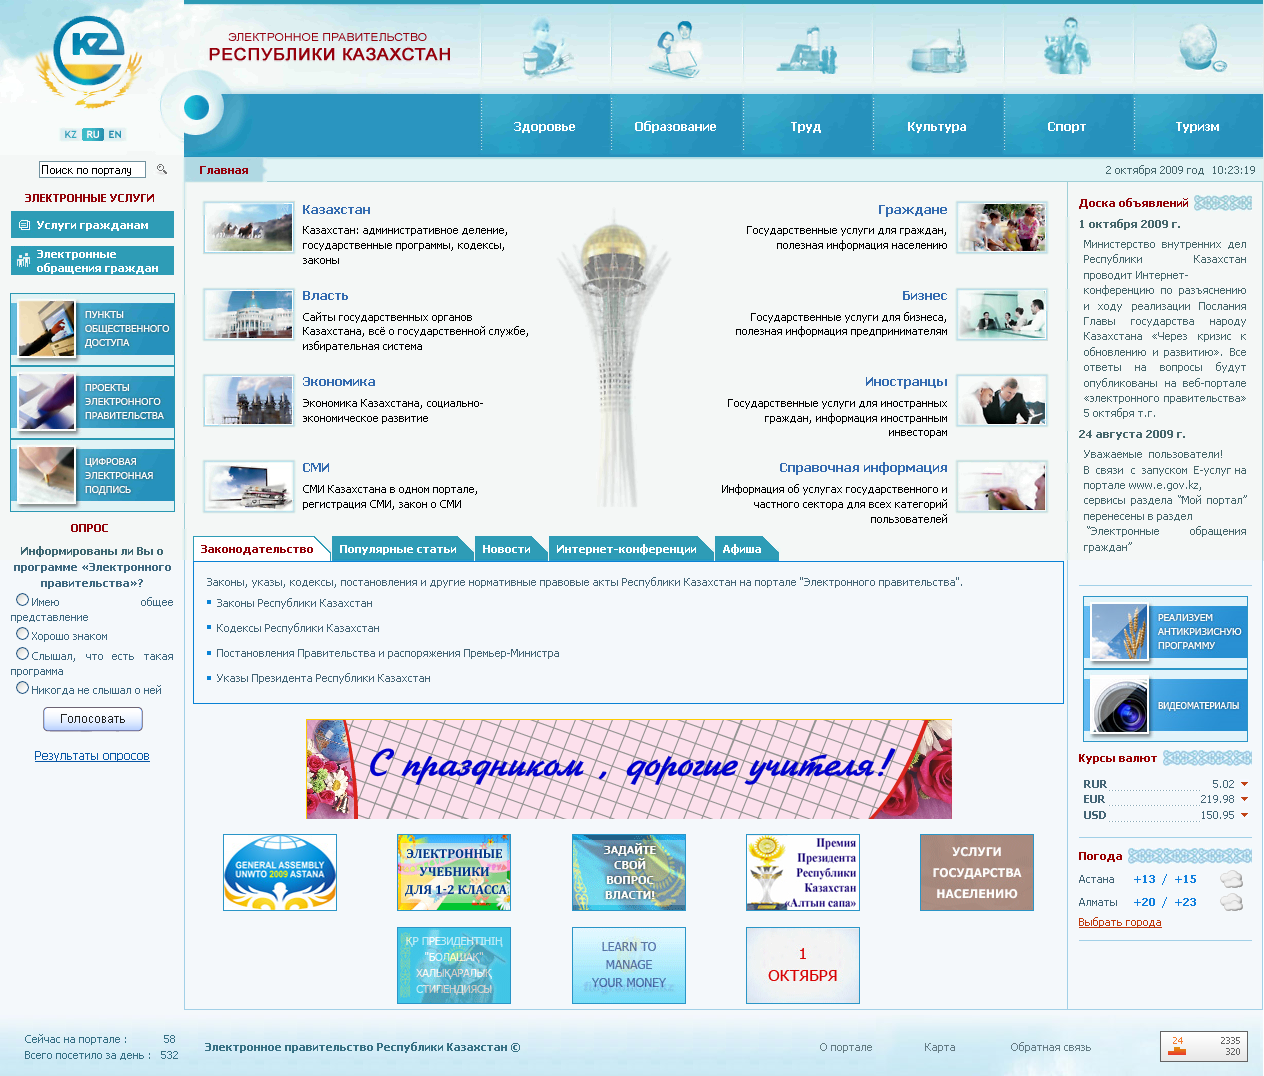Open the Справочная информация thumbnail
This screenshot has width=1264, height=1076.
point(1002,485)
